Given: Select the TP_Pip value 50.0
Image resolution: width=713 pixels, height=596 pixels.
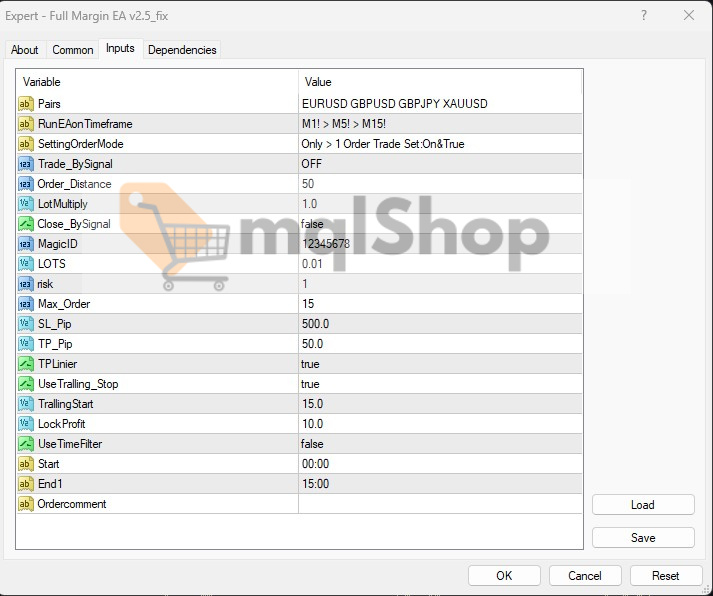Looking at the screenshot, I should click(x=440, y=344).
